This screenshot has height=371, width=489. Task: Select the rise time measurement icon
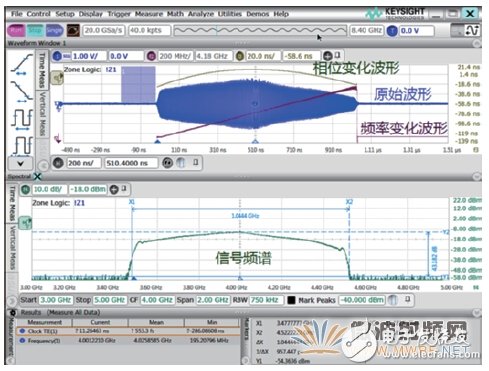(22, 63)
